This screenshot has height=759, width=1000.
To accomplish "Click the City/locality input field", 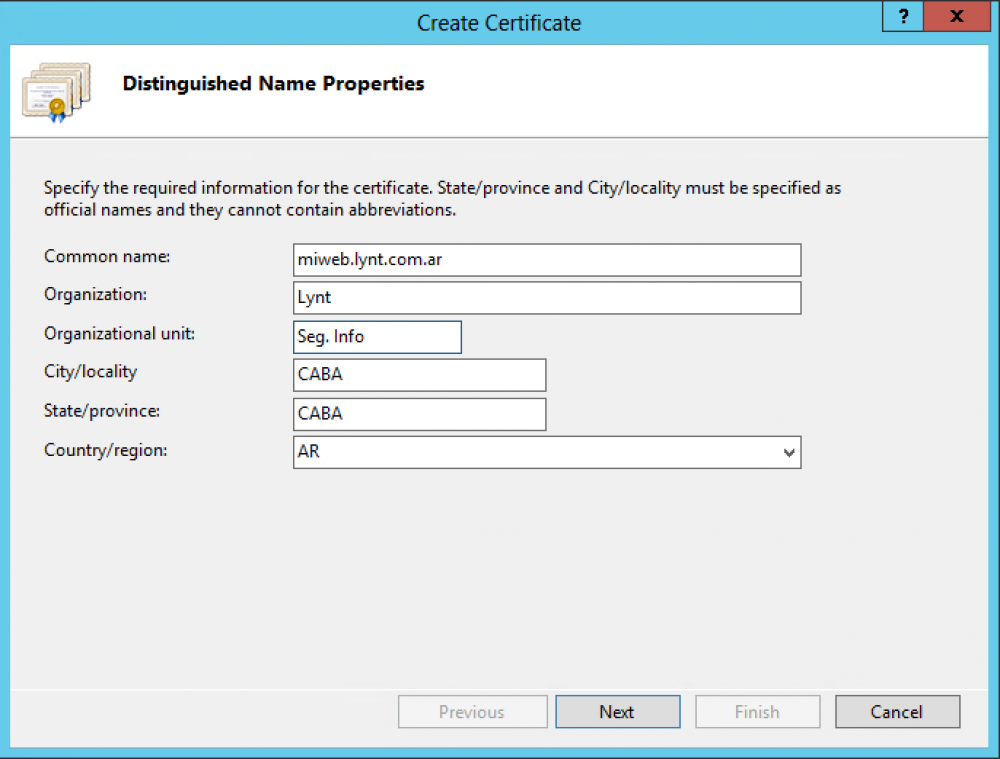I will click(x=419, y=374).
